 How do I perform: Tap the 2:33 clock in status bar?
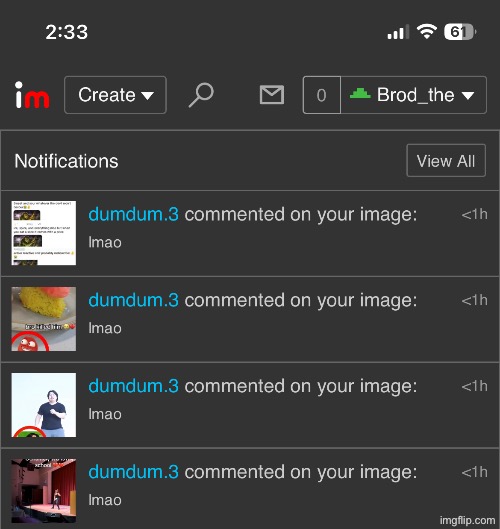point(67,32)
